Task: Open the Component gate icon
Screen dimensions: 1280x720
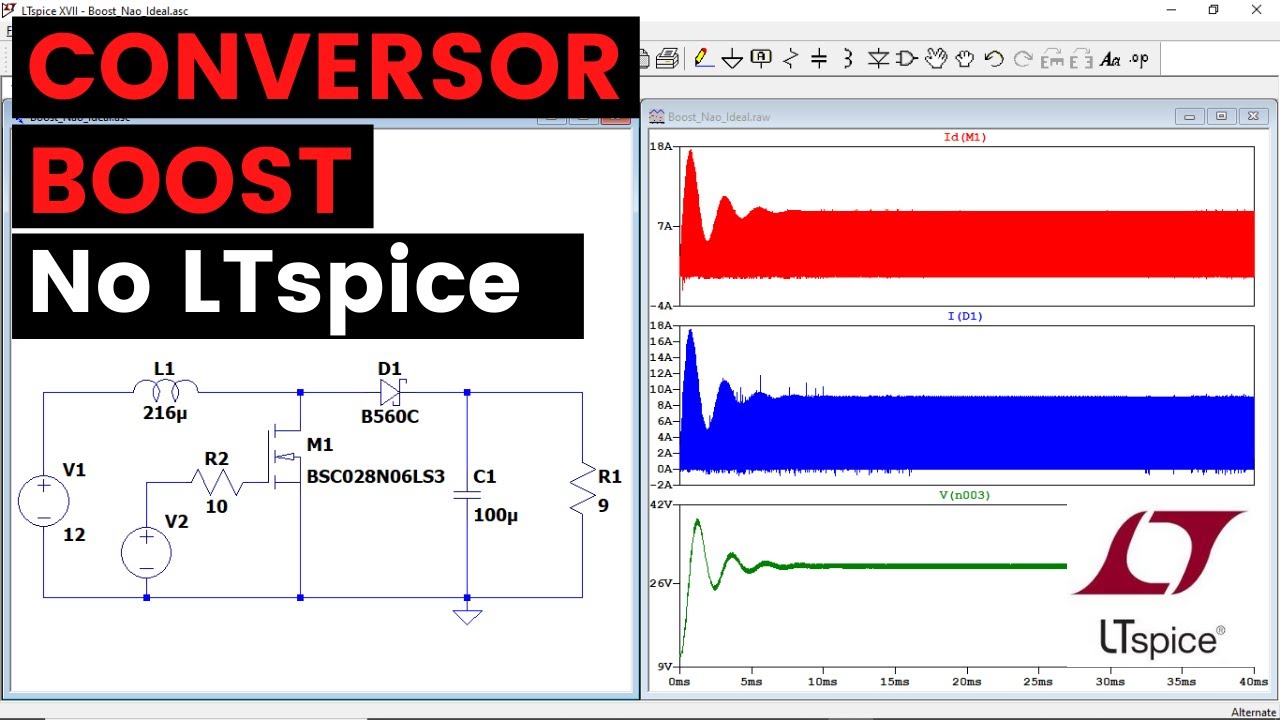Action: click(x=906, y=59)
